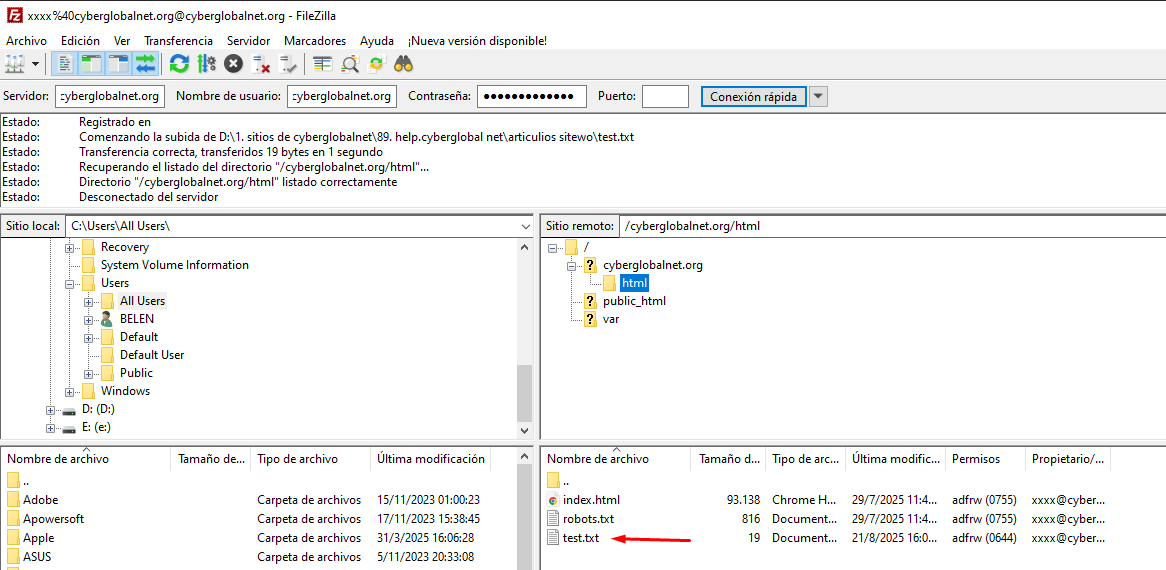Click the Sitio remoto path field
Viewport: 1166px width, 570px height.
pos(892,226)
